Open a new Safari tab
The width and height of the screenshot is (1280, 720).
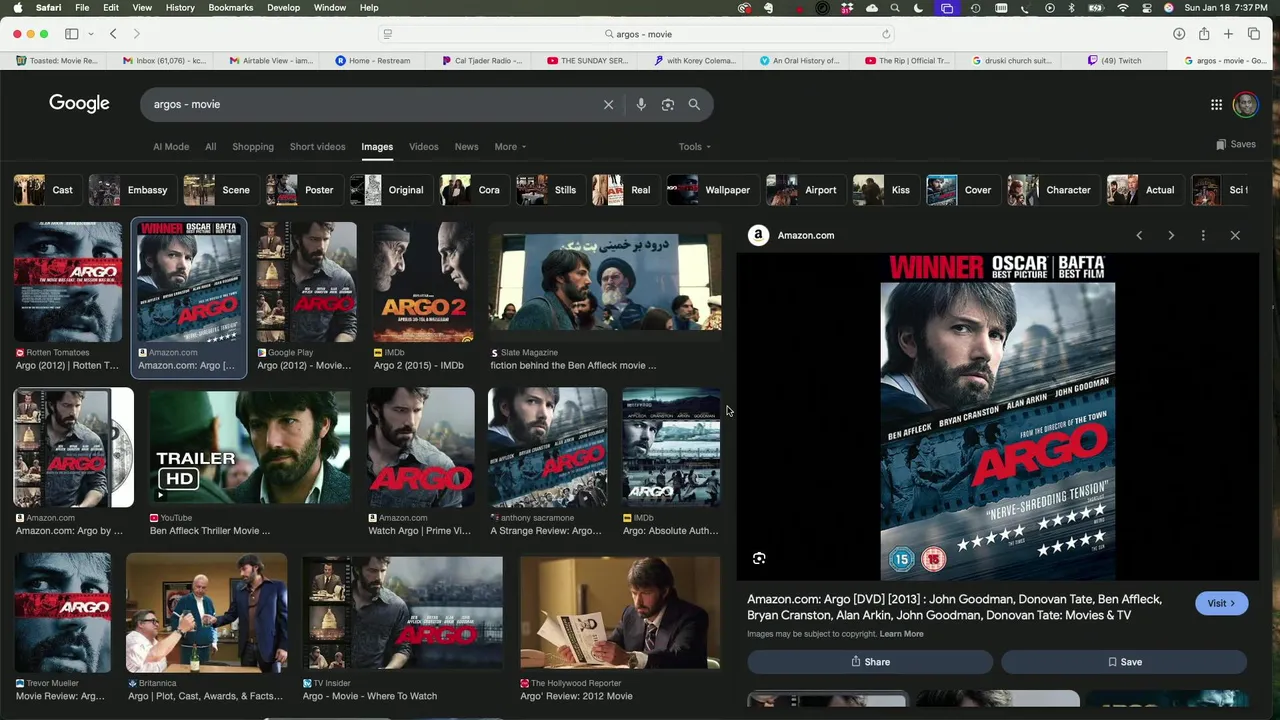(x=1228, y=34)
